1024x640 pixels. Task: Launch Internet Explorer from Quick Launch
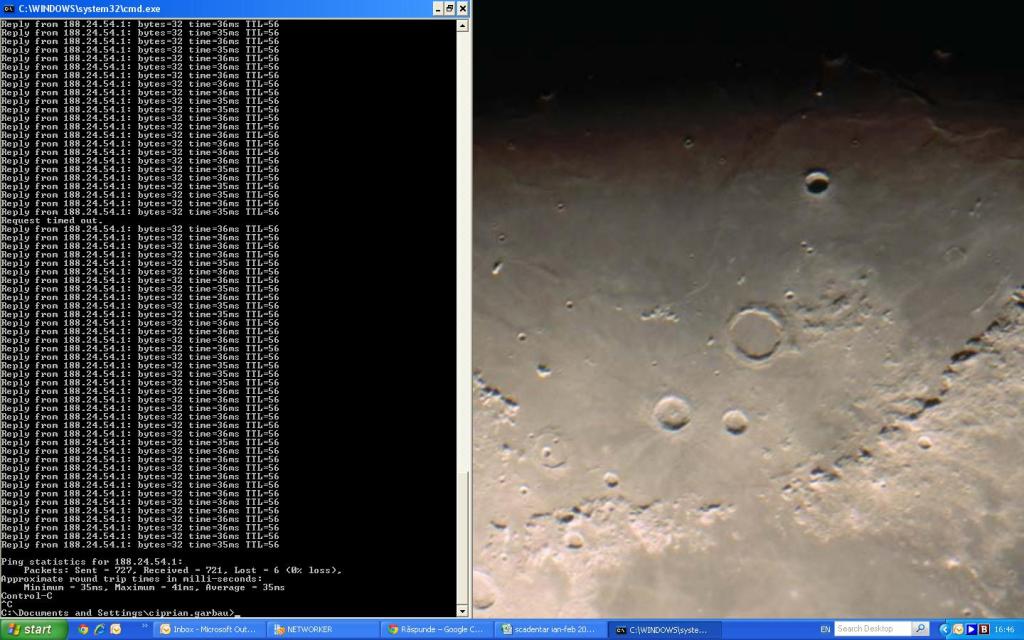tap(99, 629)
